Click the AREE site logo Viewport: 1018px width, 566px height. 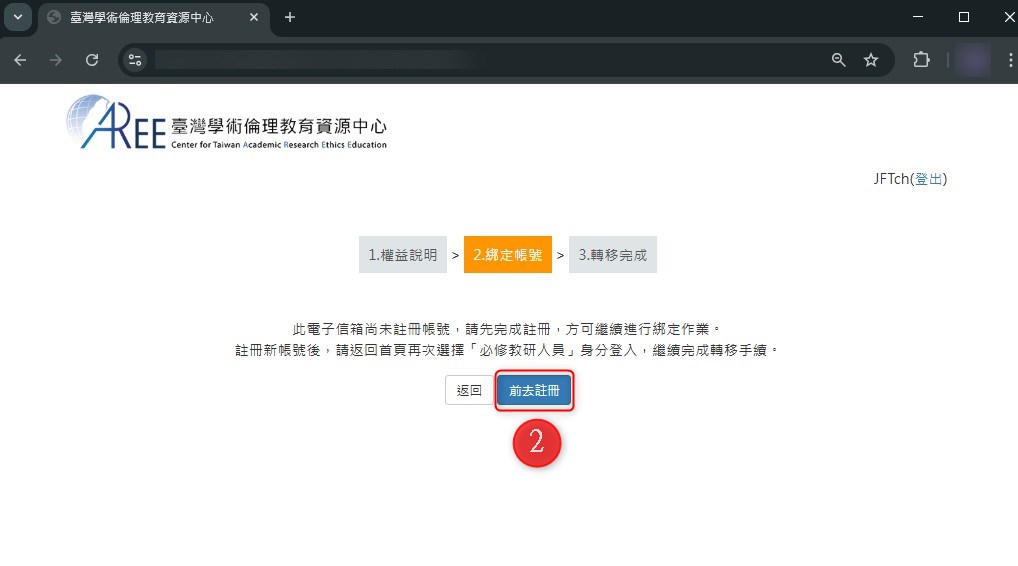pos(227,122)
